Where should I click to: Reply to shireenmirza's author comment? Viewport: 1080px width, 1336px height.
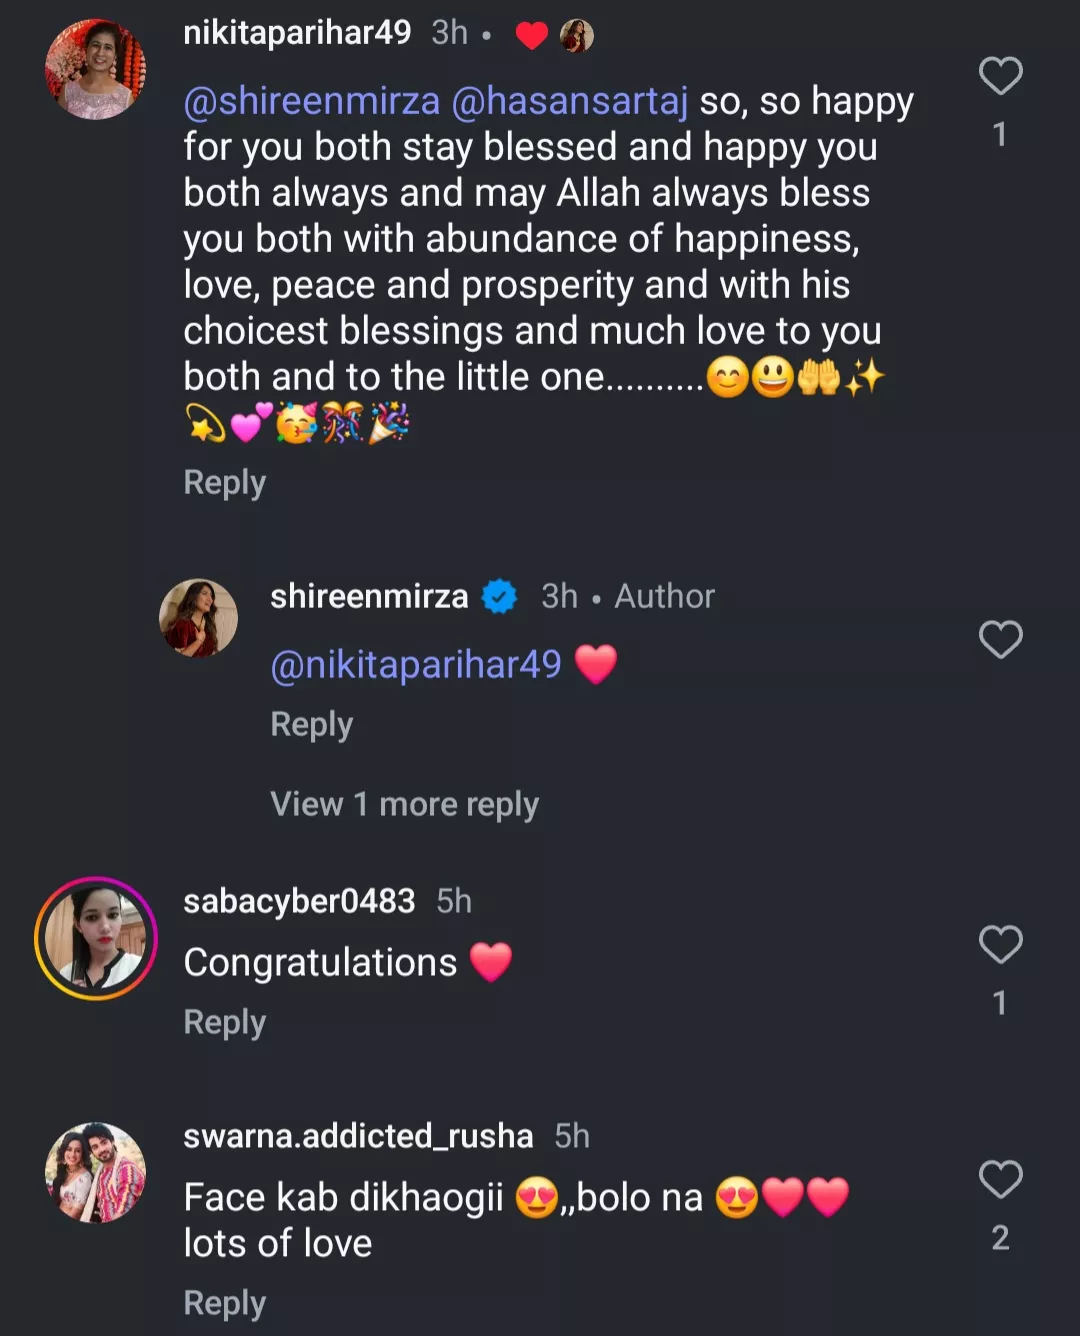coord(311,724)
